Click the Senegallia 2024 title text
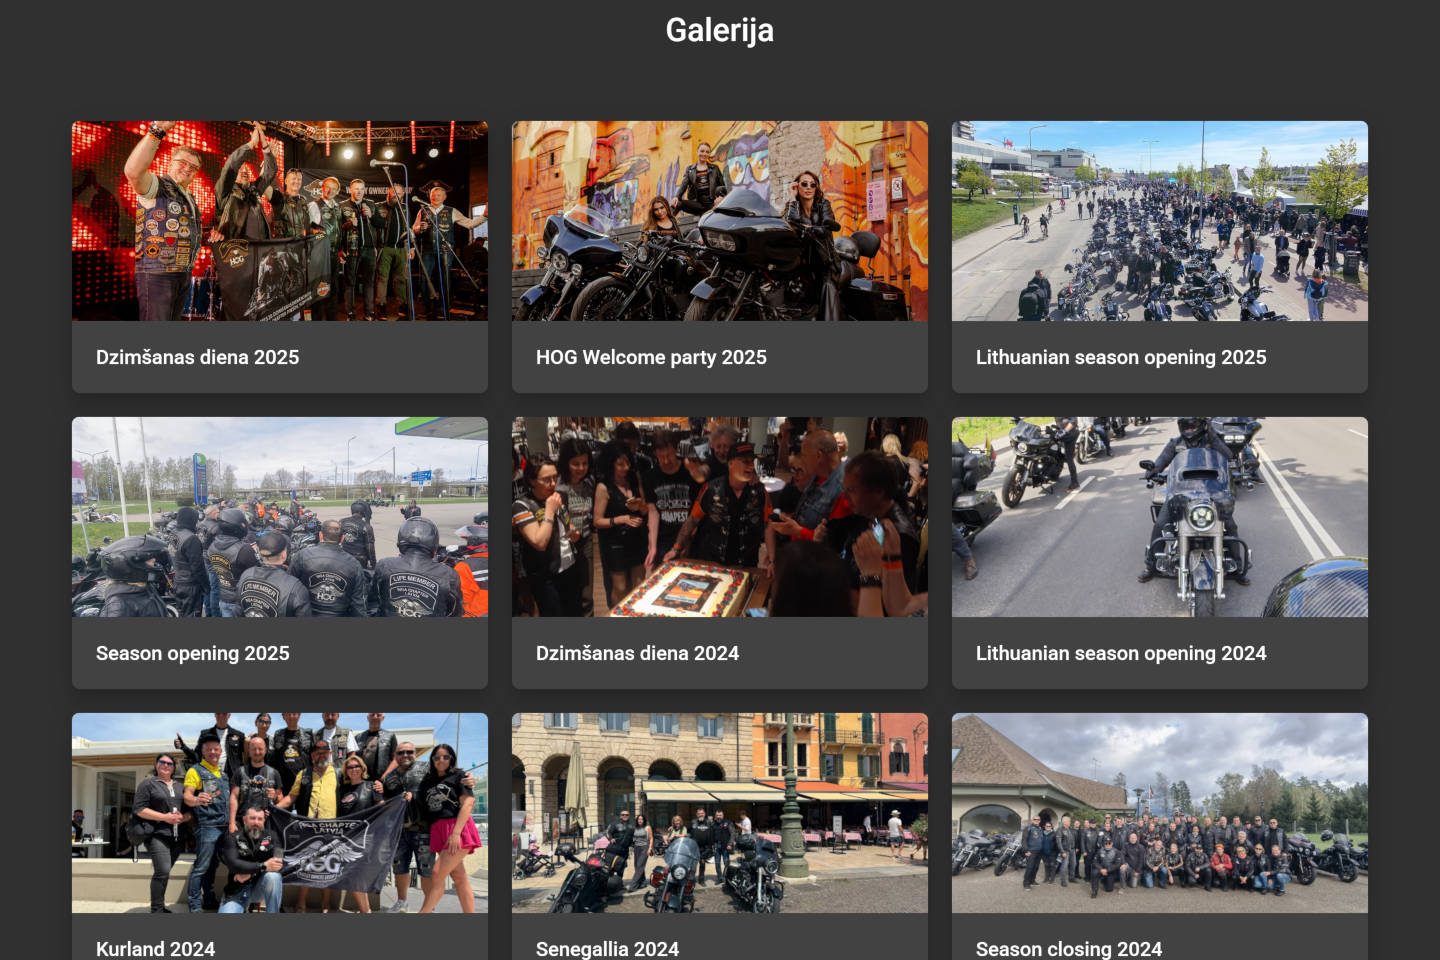The height and width of the screenshot is (960, 1440). pos(607,949)
